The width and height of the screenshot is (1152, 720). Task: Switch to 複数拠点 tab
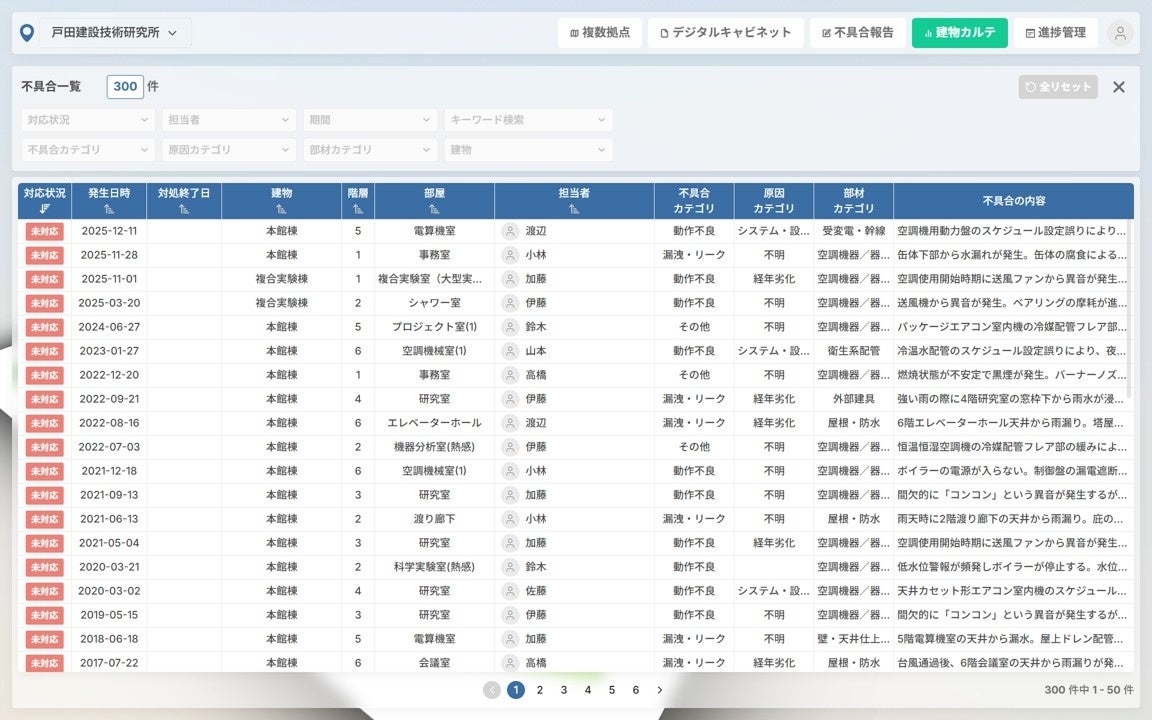tap(600, 33)
